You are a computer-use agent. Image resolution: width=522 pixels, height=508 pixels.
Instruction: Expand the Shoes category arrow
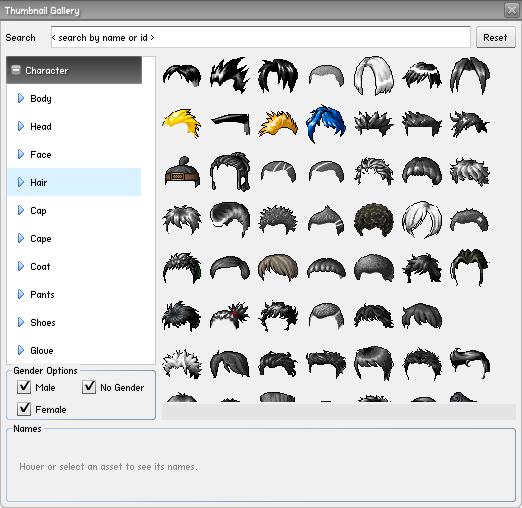[21, 322]
